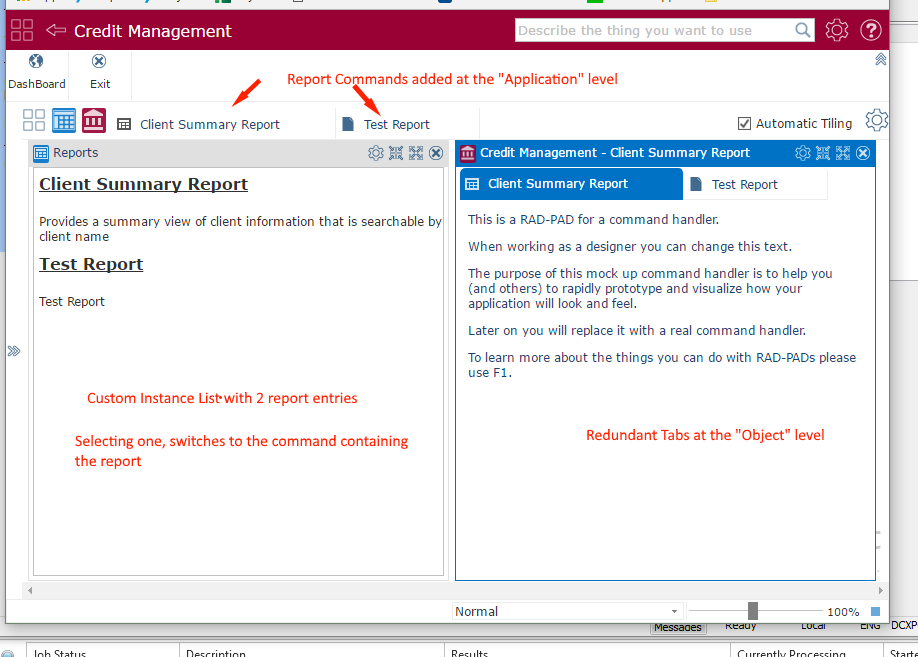This screenshot has height=657, width=918.
Task: Open the Test Report link in list
Action: (91, 264)
